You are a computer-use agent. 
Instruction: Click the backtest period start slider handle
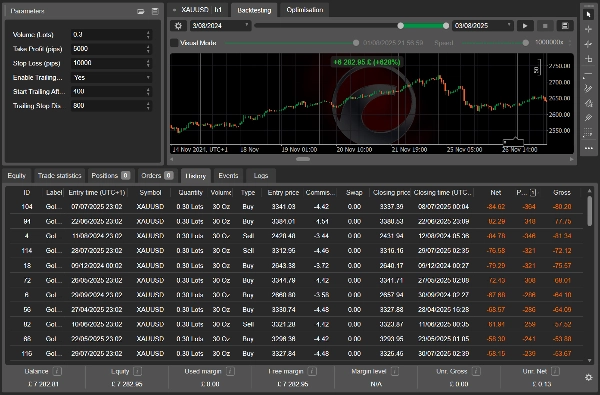400,26
